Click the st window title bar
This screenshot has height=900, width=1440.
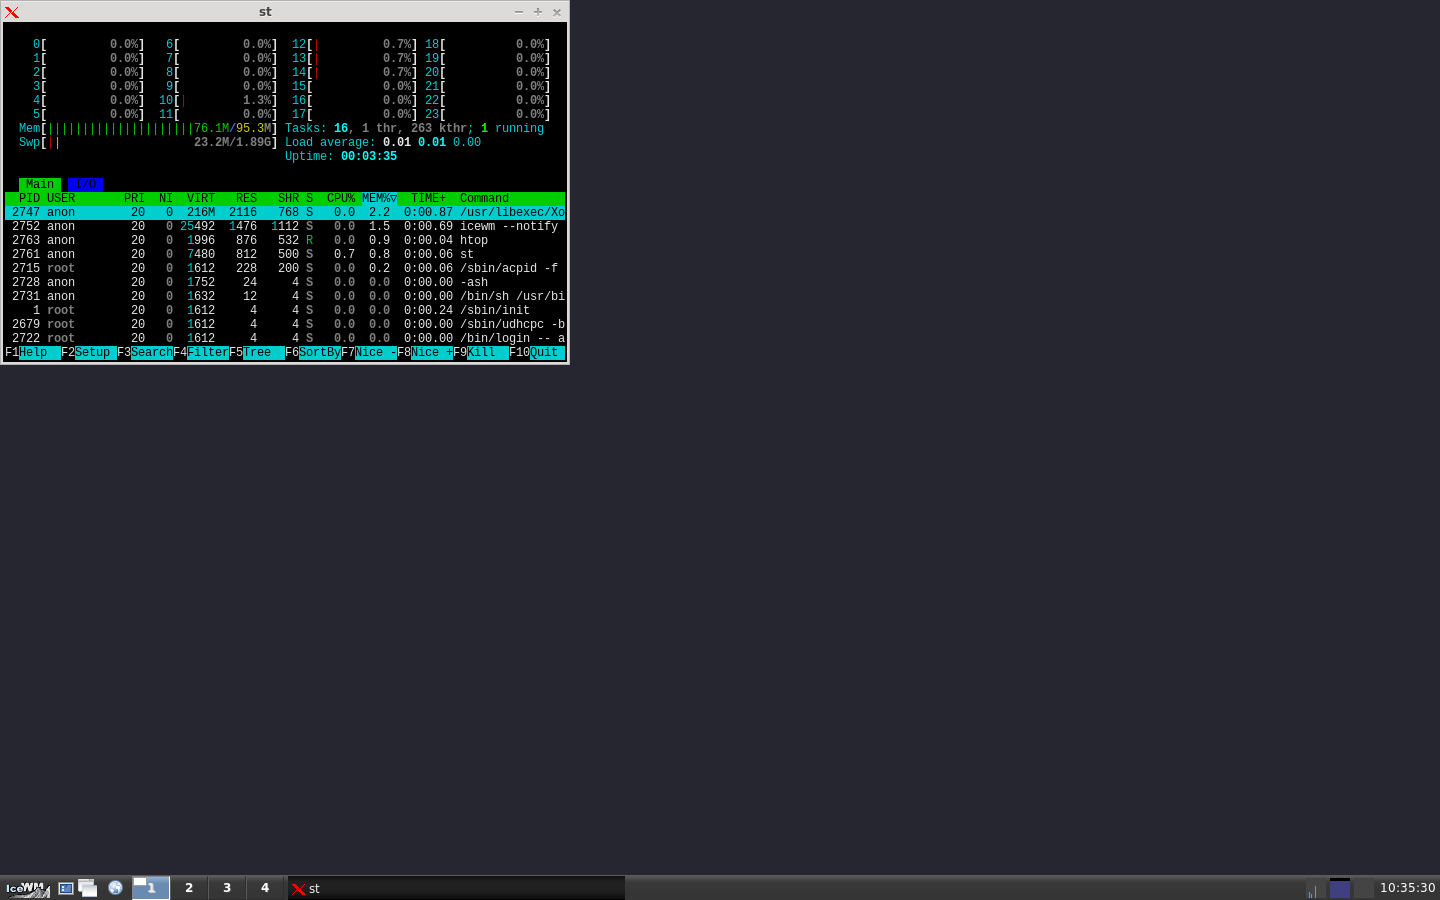tap(265, 12)
